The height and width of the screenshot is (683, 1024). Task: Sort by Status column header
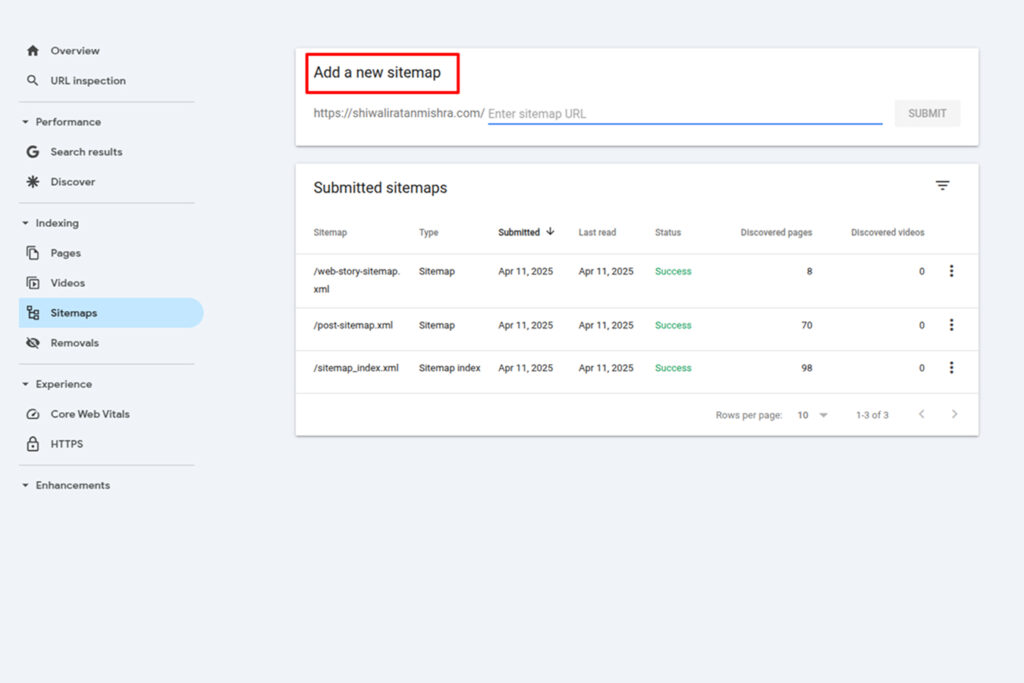pyautogui.click(x=667, y=232)
